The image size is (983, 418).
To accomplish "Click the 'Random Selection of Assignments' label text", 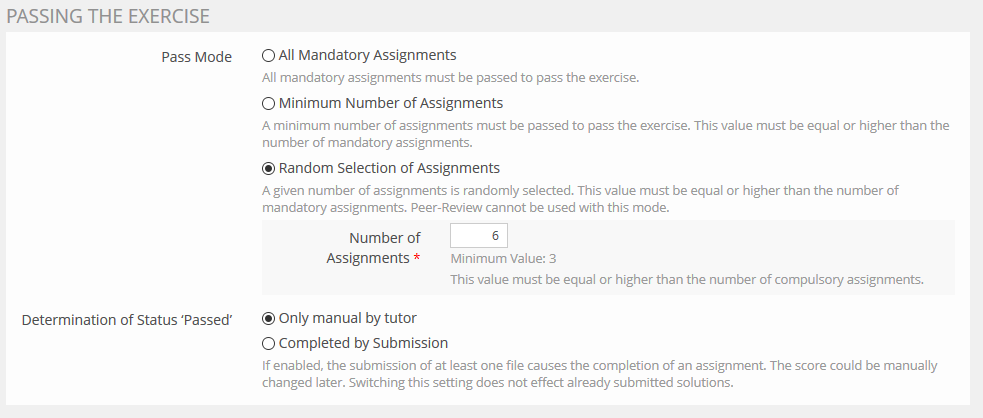I will coord(389,168).
